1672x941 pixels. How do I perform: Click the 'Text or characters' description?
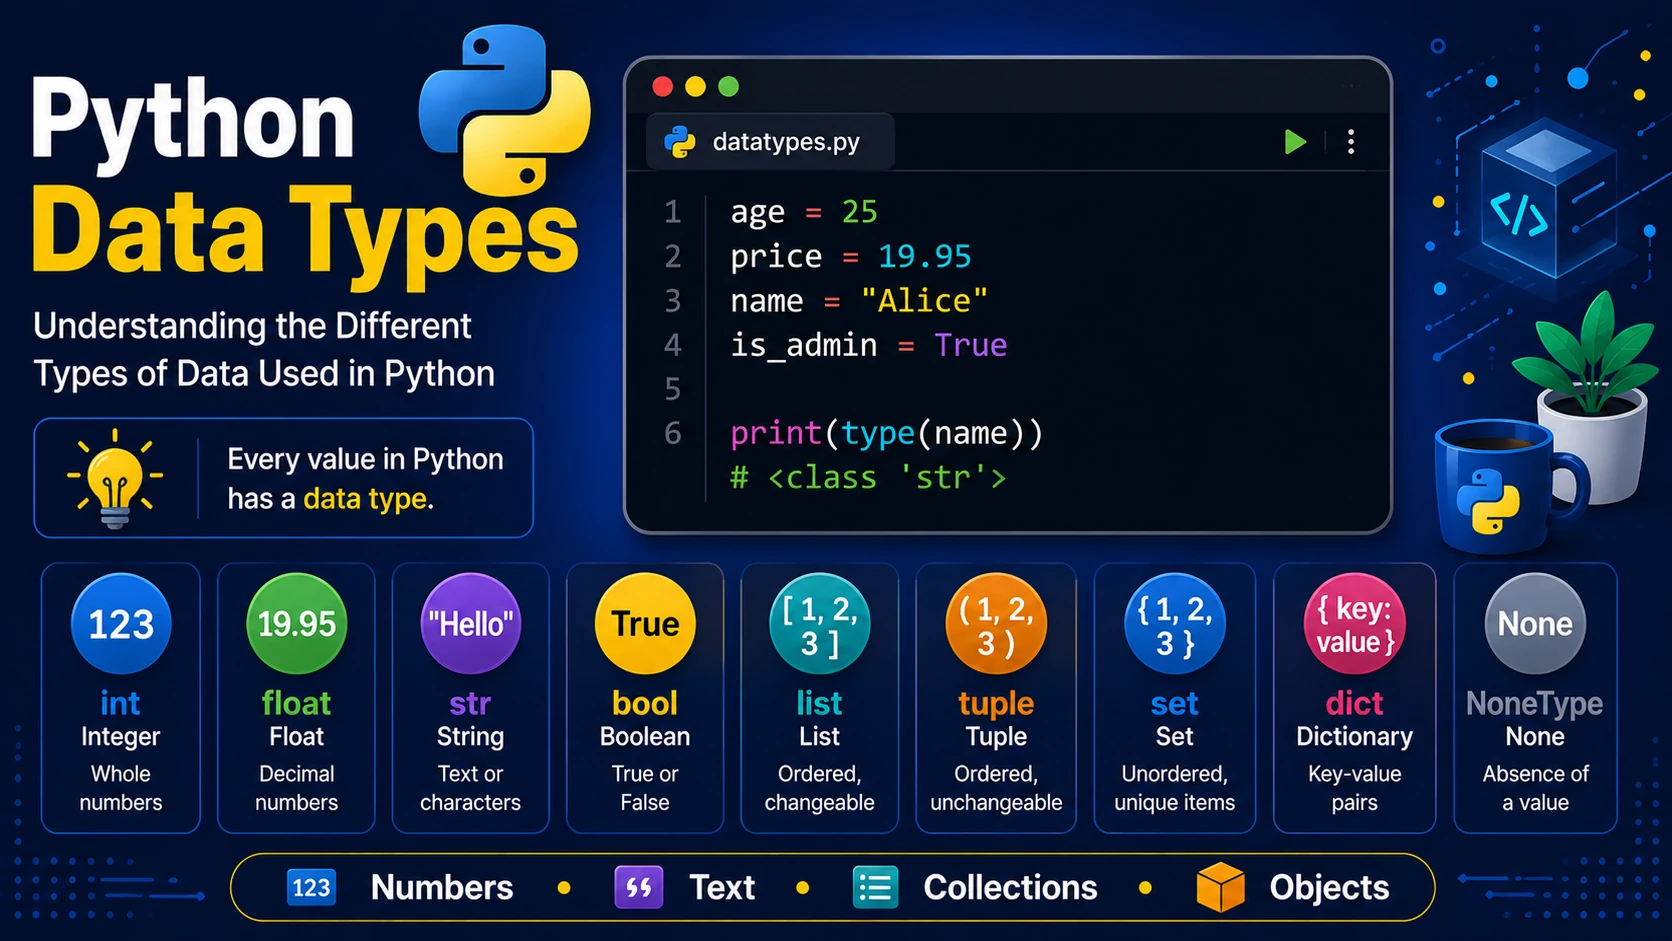click(470, 788)
